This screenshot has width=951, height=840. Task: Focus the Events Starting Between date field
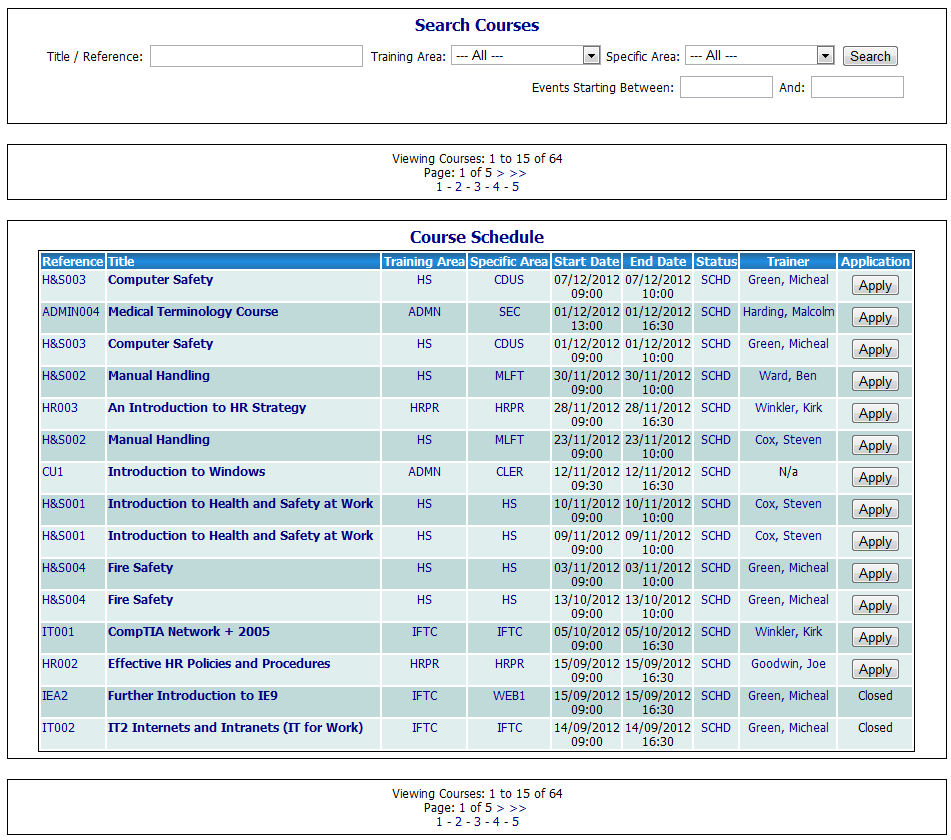(x=726, y=87)
